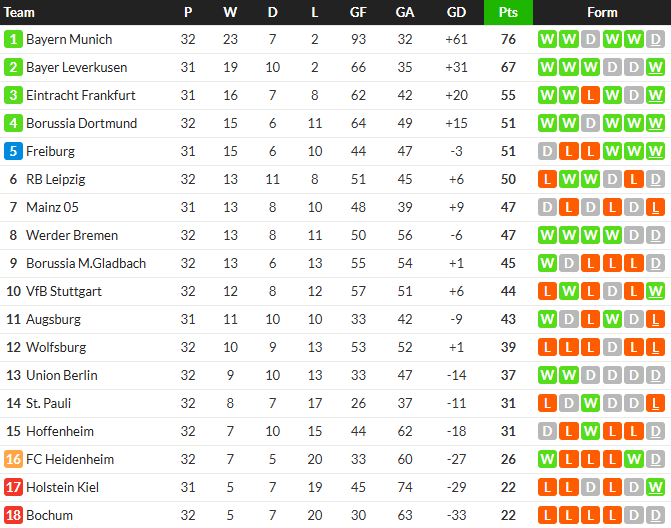Click Eintracht Frankfurt's orange L form icon
The image size is (671, 528).
pyautogui.click(x=591, y=95)
